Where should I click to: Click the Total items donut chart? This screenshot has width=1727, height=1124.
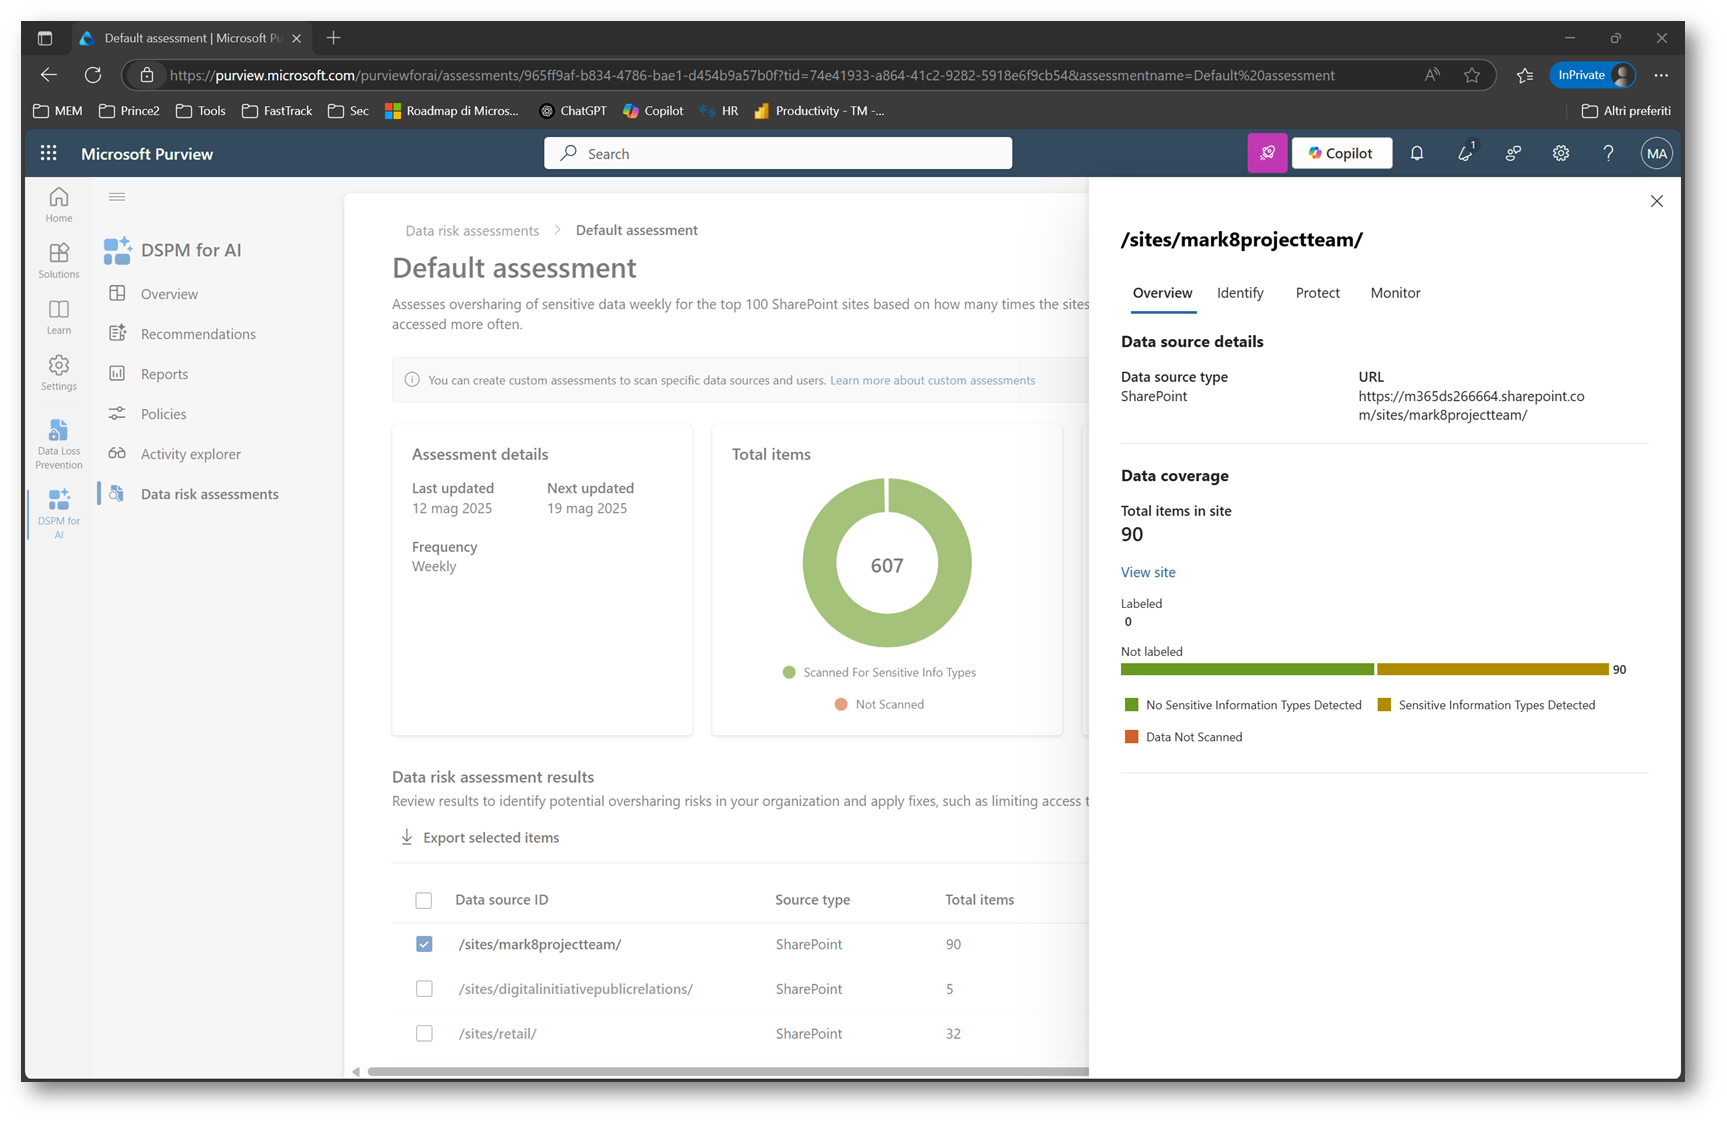(x=887, y=563)
